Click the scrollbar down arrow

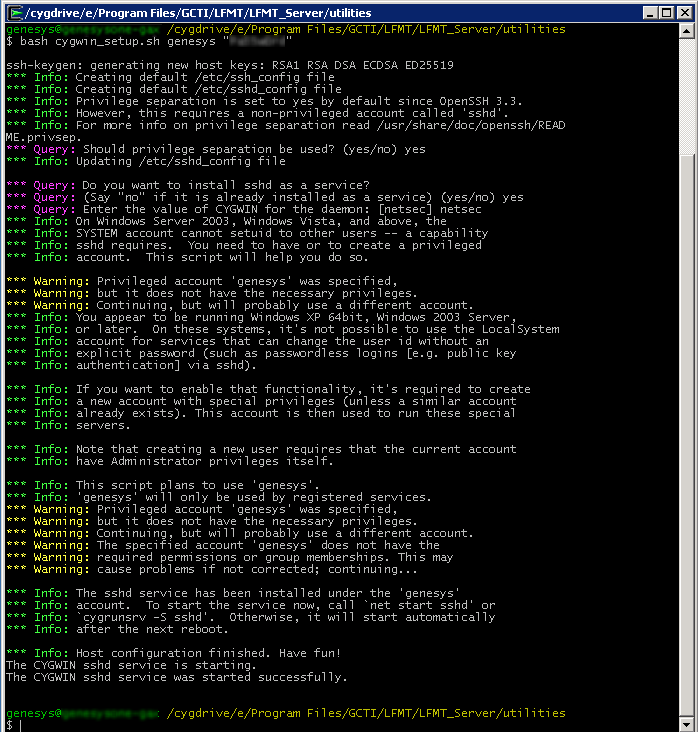pos(686,722)
